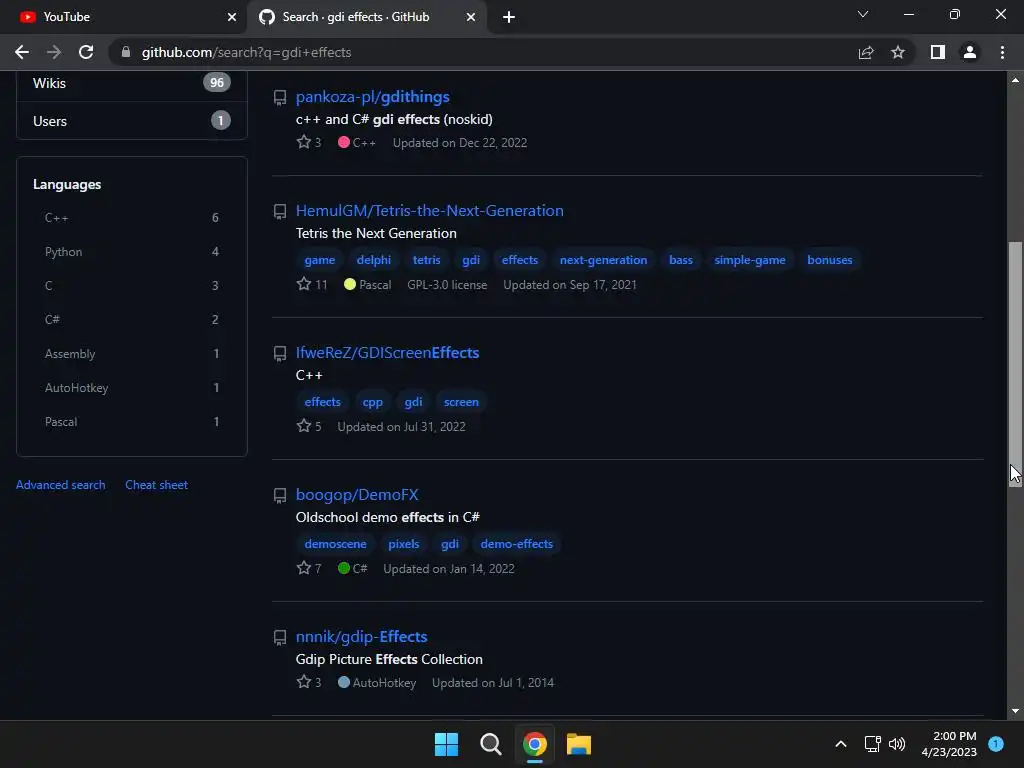The height and width of the screenshot is (768, 1024).
Task: Click the 'simple-game' topic tag
Action: coord(750,260)
